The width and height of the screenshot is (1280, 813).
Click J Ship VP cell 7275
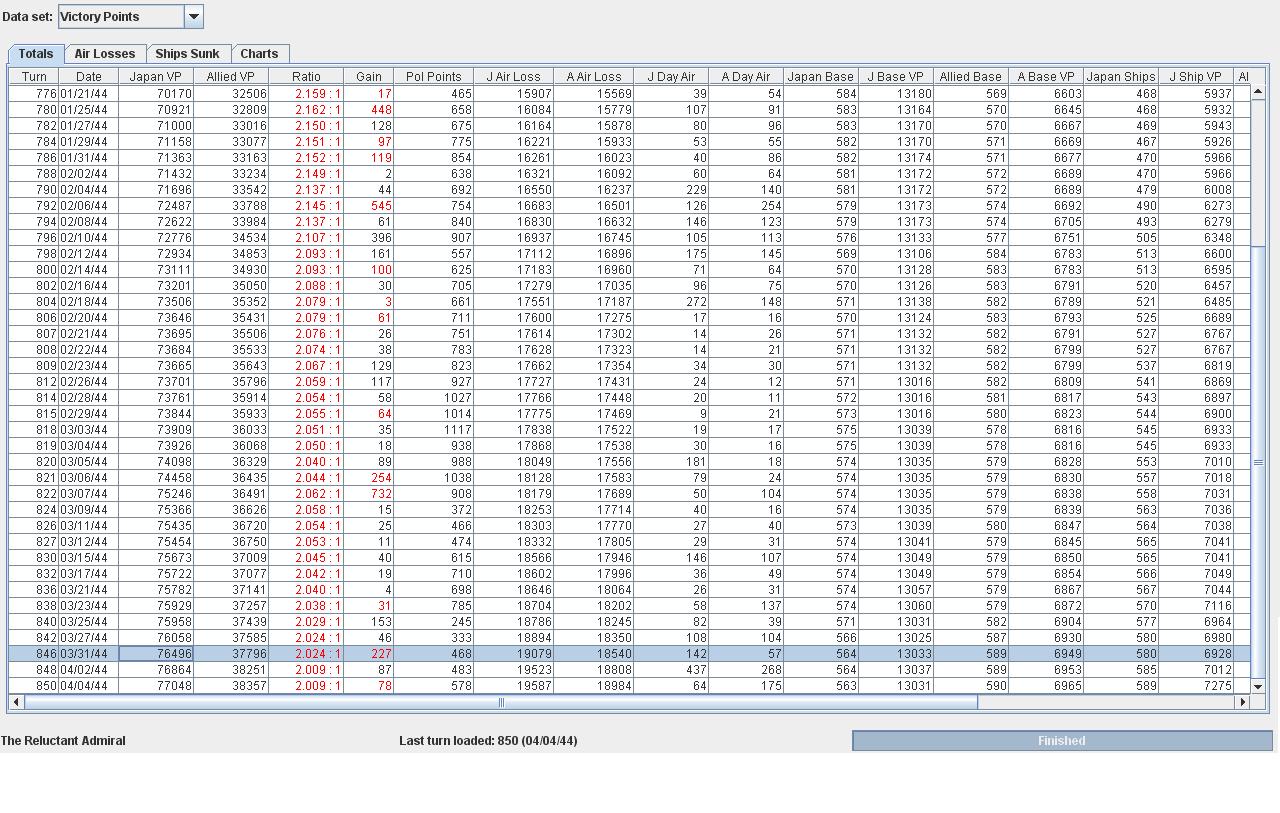pos(1196,686)
